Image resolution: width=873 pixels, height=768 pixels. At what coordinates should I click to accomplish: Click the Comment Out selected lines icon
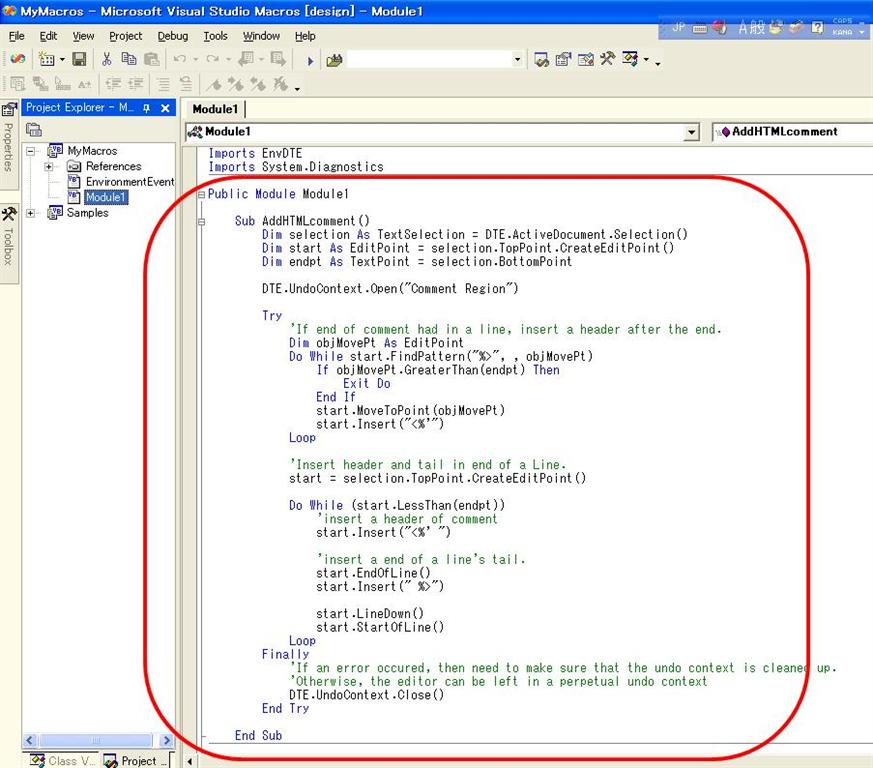tap(163, 84)
